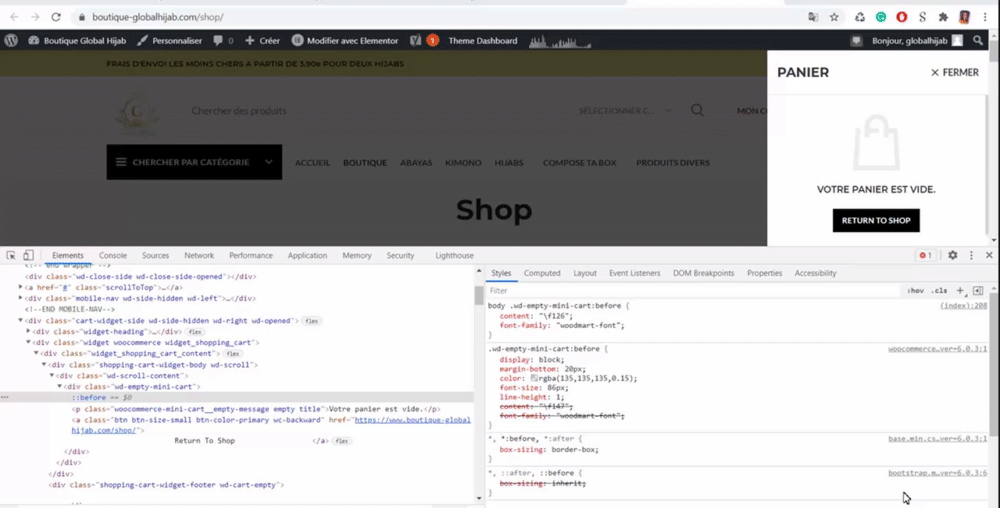
Task: Toggle the computed styles sidebar icon
Action: [978, 291]
